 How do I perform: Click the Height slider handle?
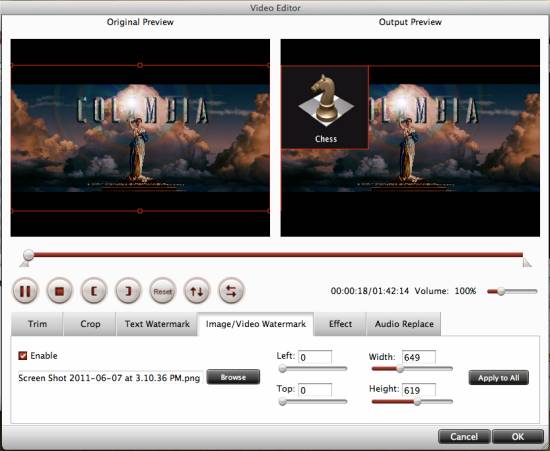(x=417, y=402)
